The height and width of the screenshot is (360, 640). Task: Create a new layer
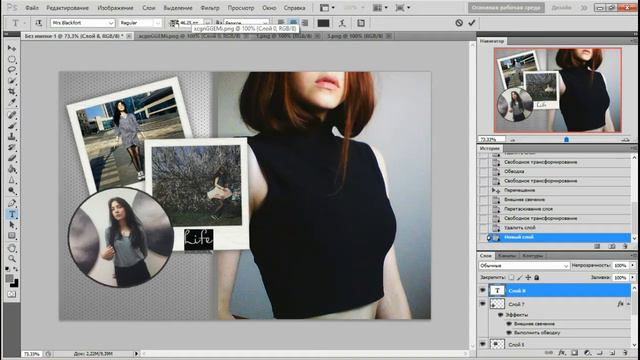(x=612, y=353)
